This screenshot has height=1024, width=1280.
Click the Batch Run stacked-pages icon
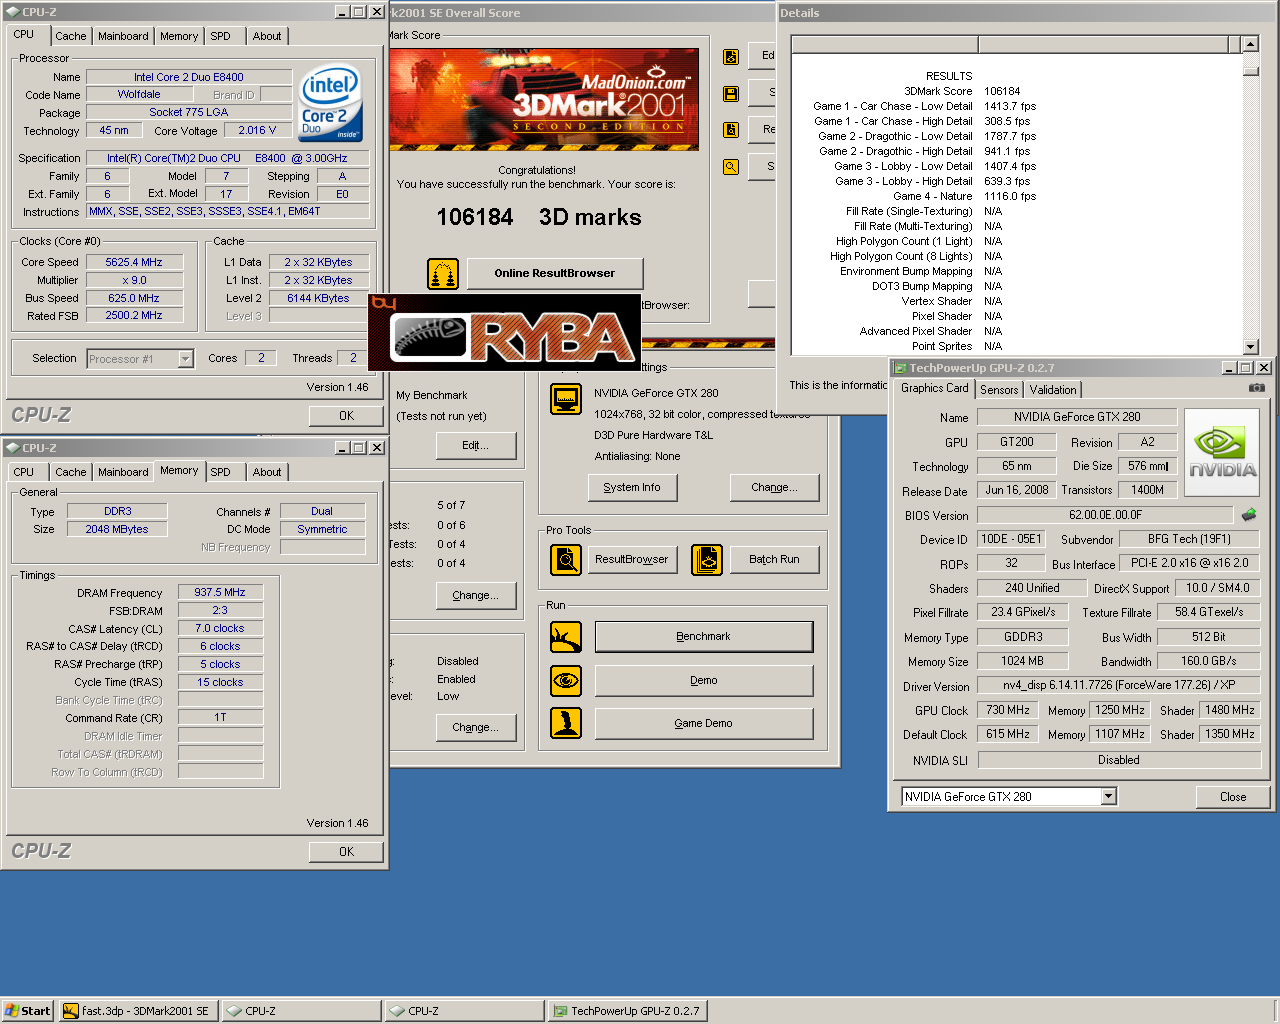click(x=707, y=560)
